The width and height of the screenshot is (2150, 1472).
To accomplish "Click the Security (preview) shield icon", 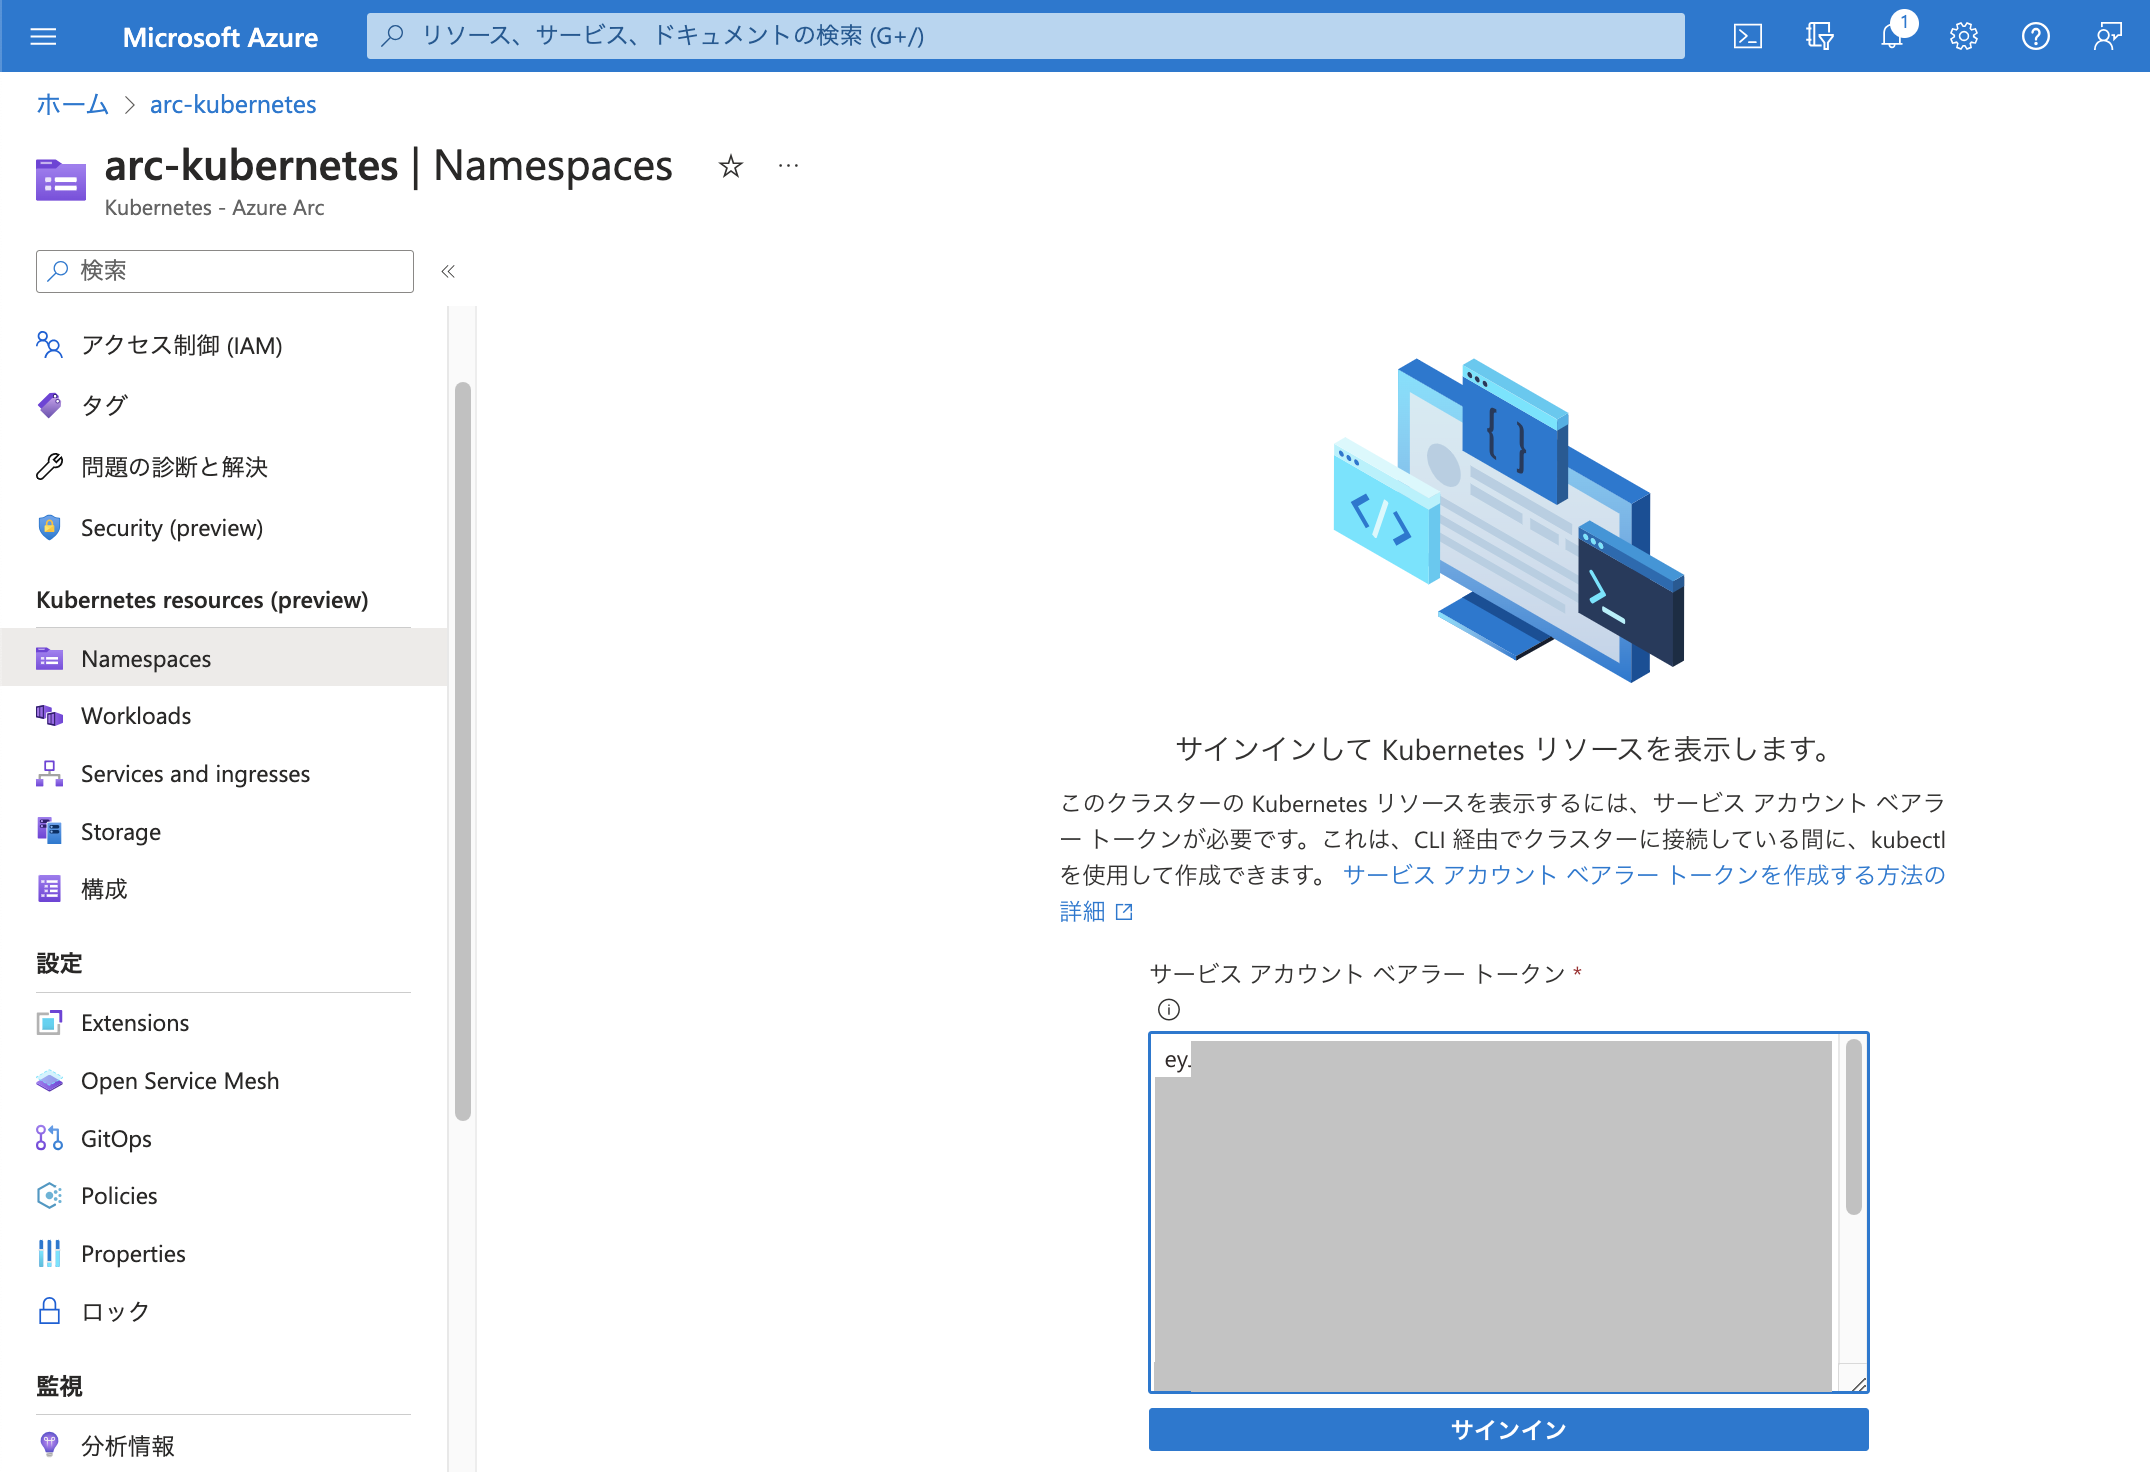I will pyautogui.click(x=49, y=527).
